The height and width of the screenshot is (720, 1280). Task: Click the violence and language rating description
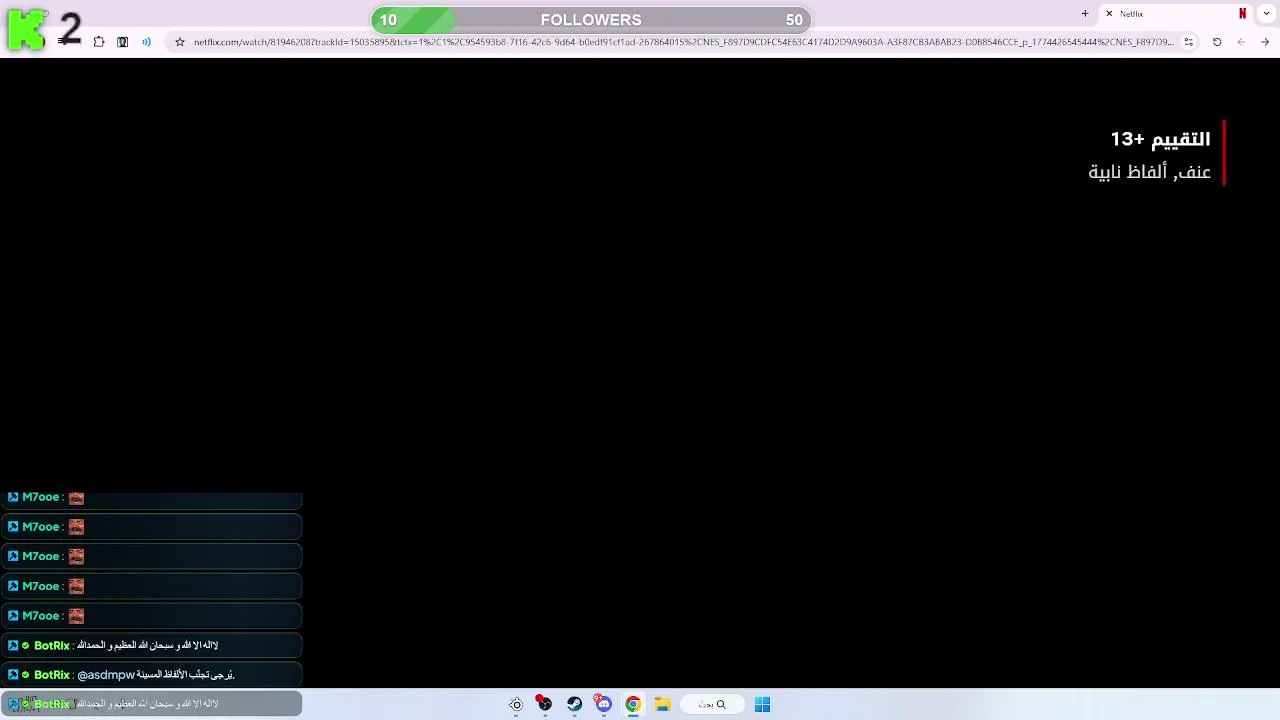pos(1150,172)
